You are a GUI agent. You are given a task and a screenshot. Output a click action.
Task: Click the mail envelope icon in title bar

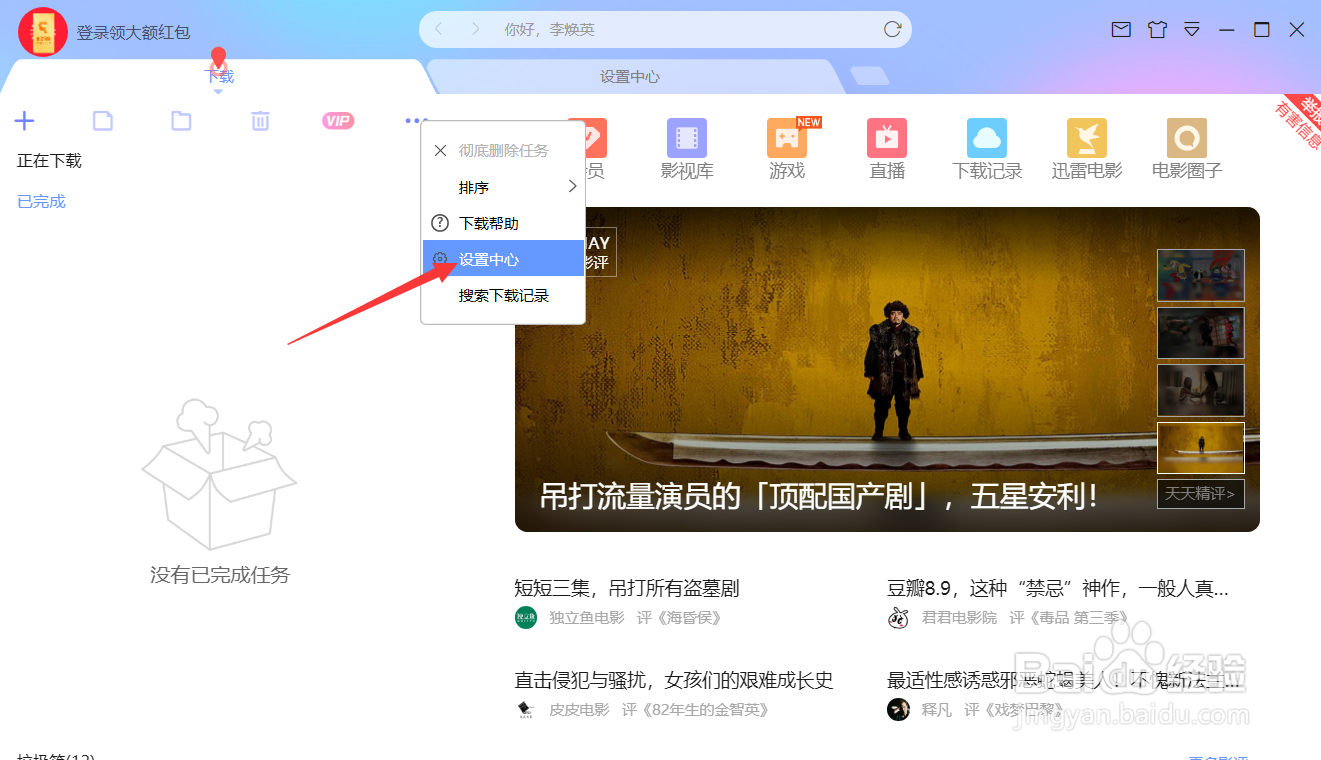pyautogui.click(x=1121, y=30)
